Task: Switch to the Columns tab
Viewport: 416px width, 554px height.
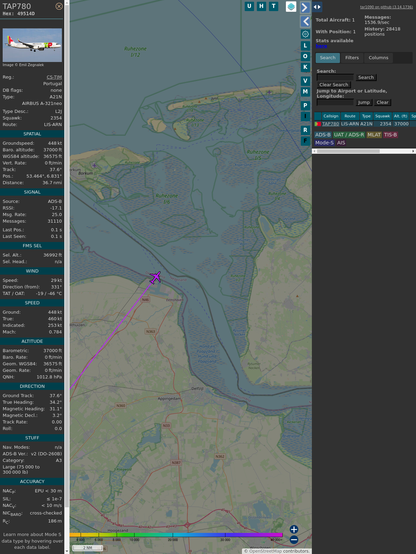Action: tap(378, 58)
